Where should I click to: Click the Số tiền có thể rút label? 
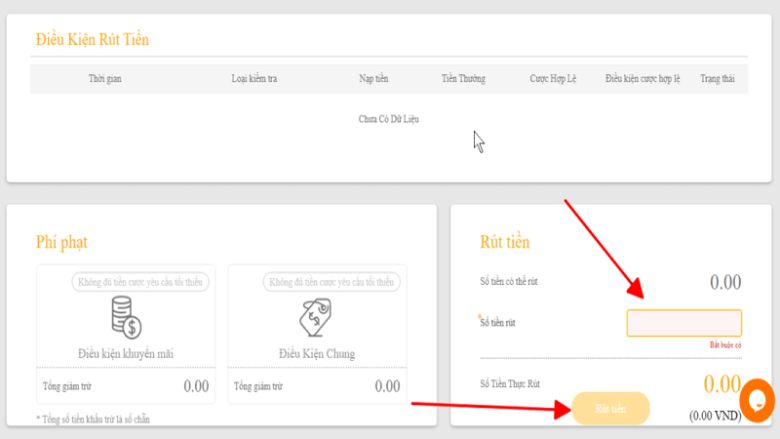[509, 281]
